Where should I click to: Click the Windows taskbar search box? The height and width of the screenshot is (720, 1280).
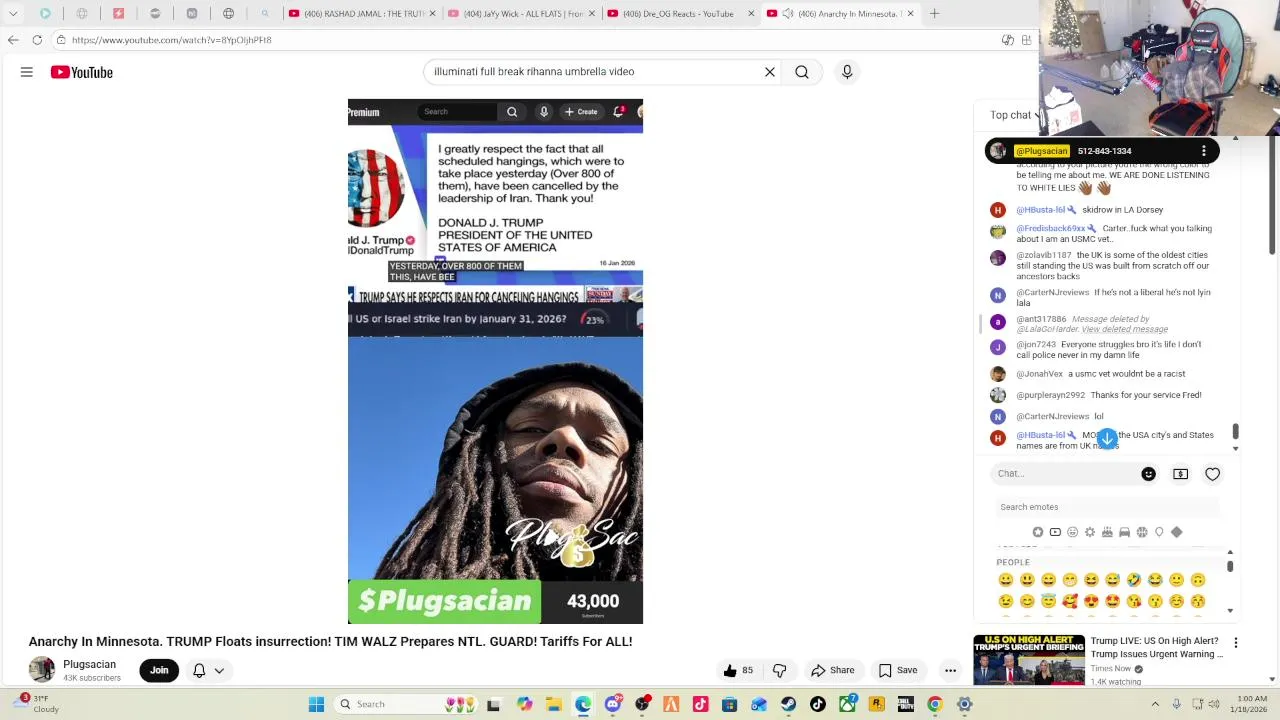pos(387,704)
